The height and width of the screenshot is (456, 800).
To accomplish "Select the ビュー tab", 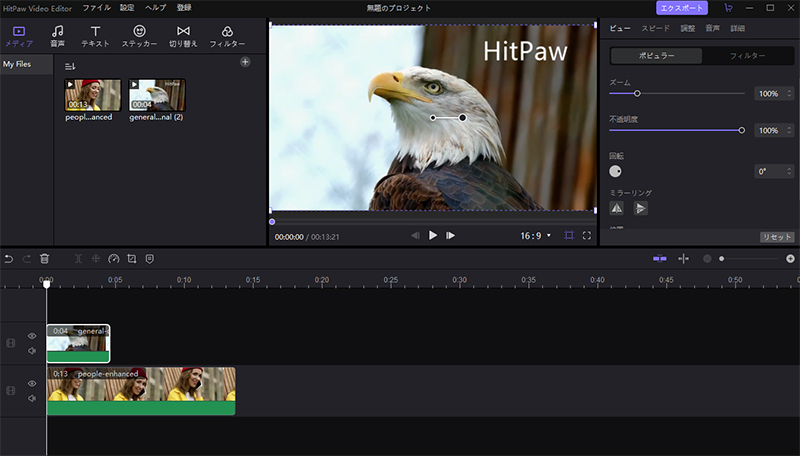I will pyautogui.click(x=620, y=29).
